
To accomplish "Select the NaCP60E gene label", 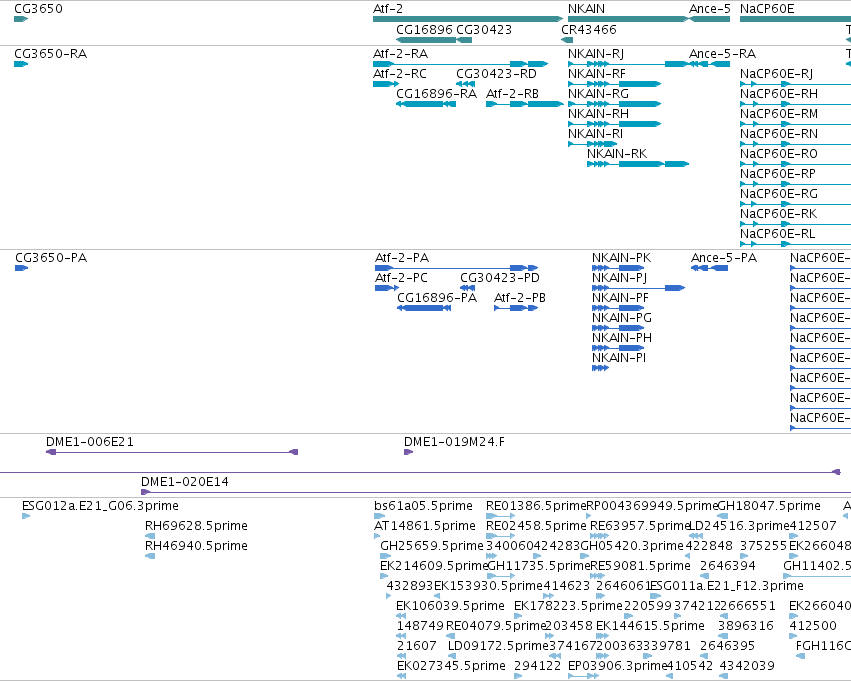I will tap(767, 9).
